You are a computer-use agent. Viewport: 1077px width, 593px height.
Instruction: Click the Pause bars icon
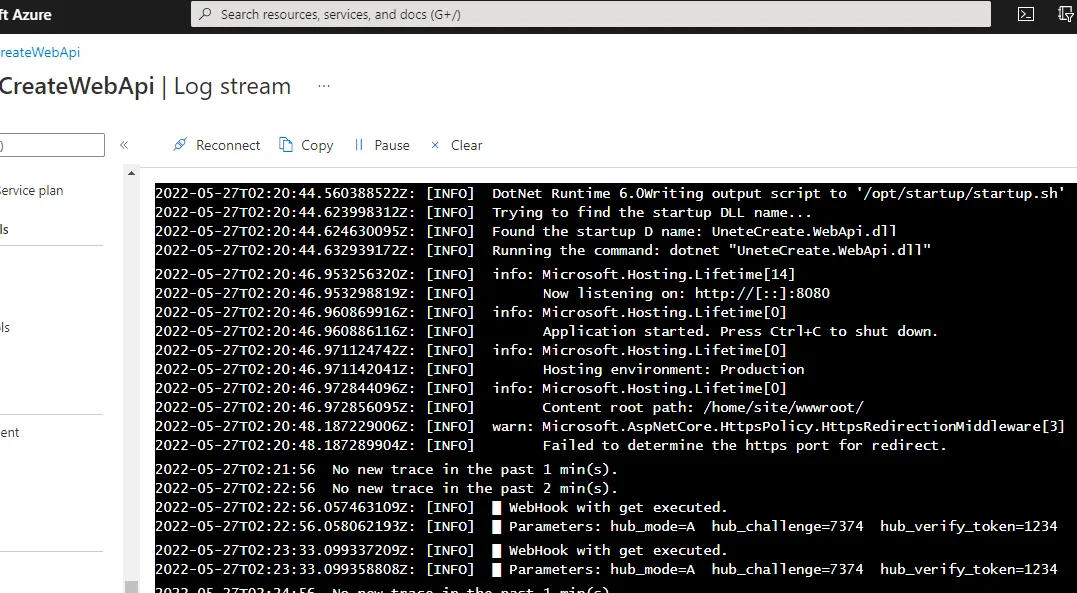pos(359,144)
